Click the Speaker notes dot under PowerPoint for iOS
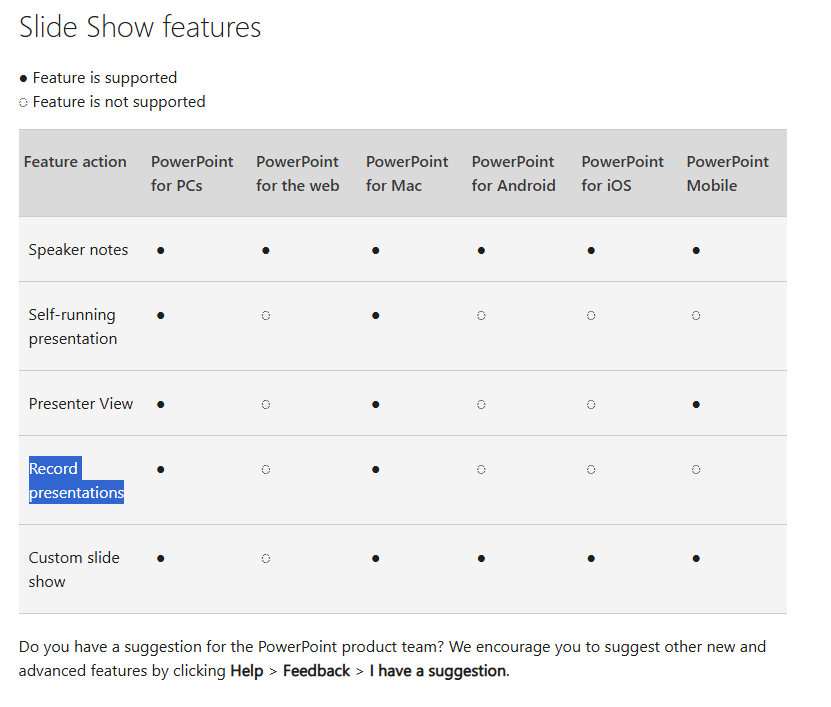831x707 pixels. [x=591, y=250]
